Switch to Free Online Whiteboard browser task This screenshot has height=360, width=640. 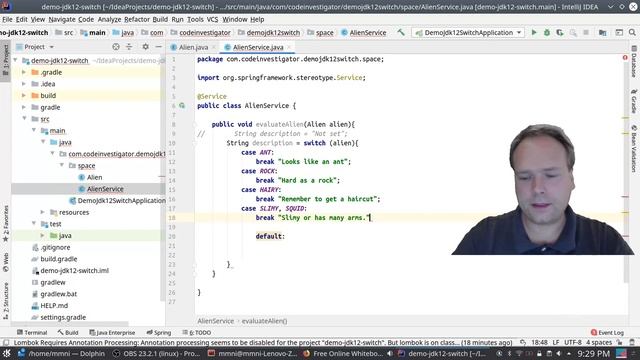click(343, 353)
